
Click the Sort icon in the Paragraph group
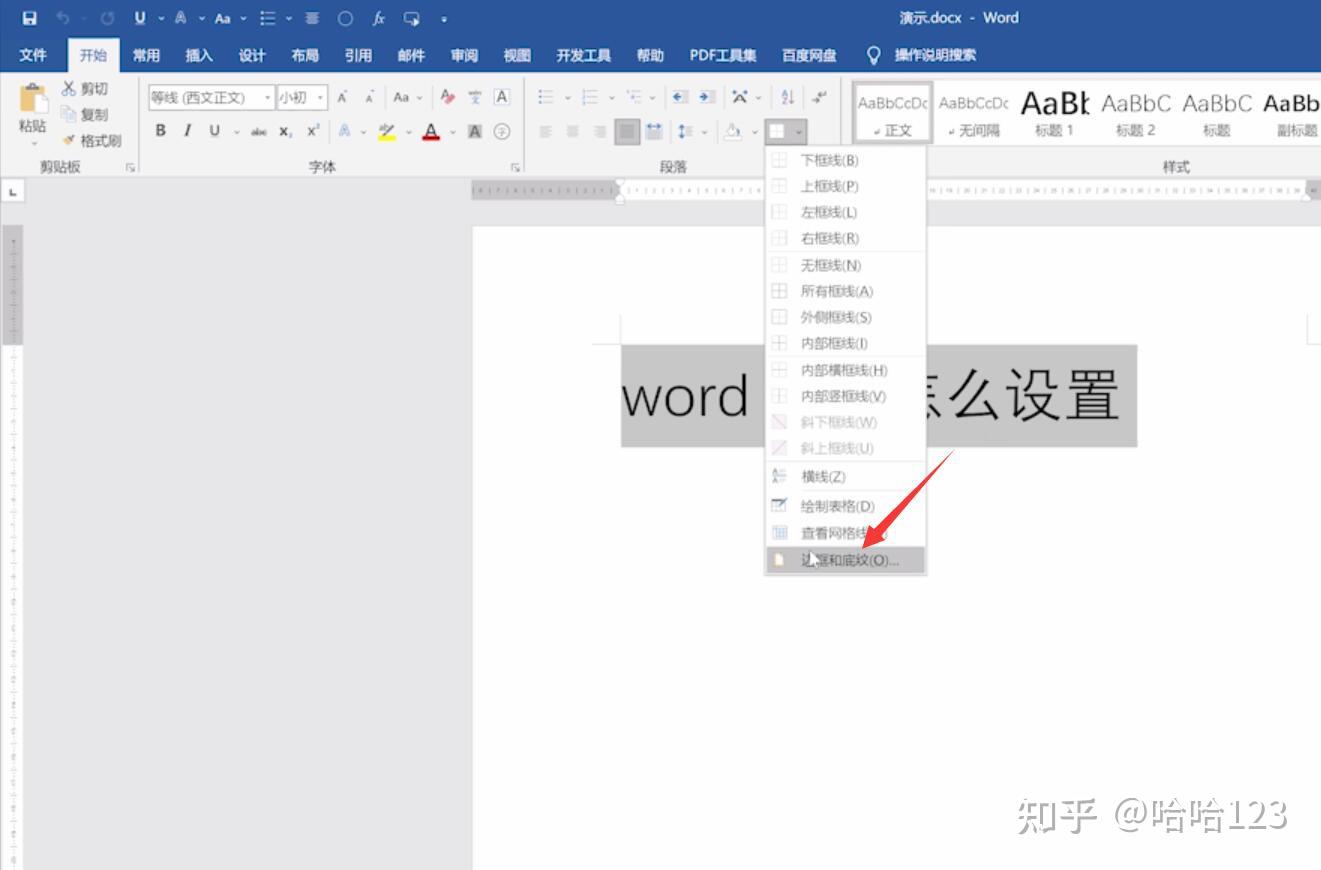tap(788, 97)
